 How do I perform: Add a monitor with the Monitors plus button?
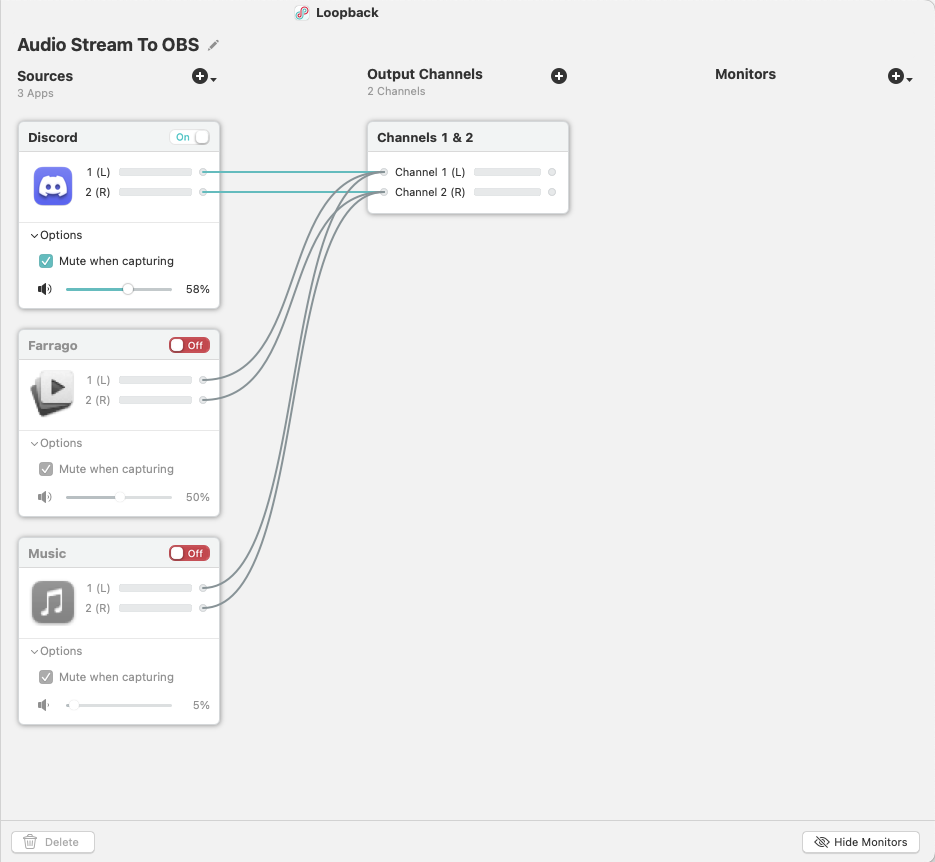[x=899, y=76]
